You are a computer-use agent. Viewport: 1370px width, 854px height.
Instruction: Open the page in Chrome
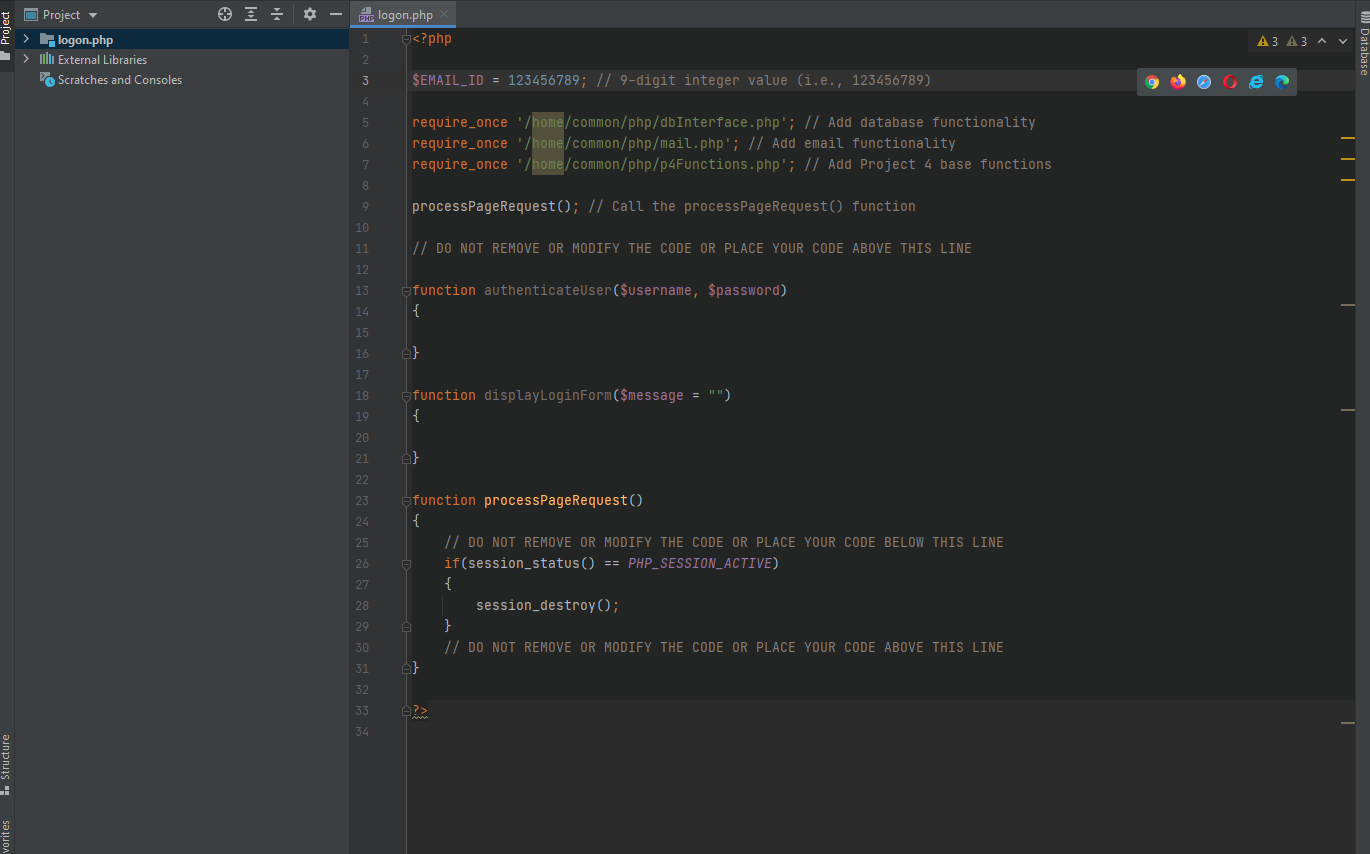(1152, 82)
